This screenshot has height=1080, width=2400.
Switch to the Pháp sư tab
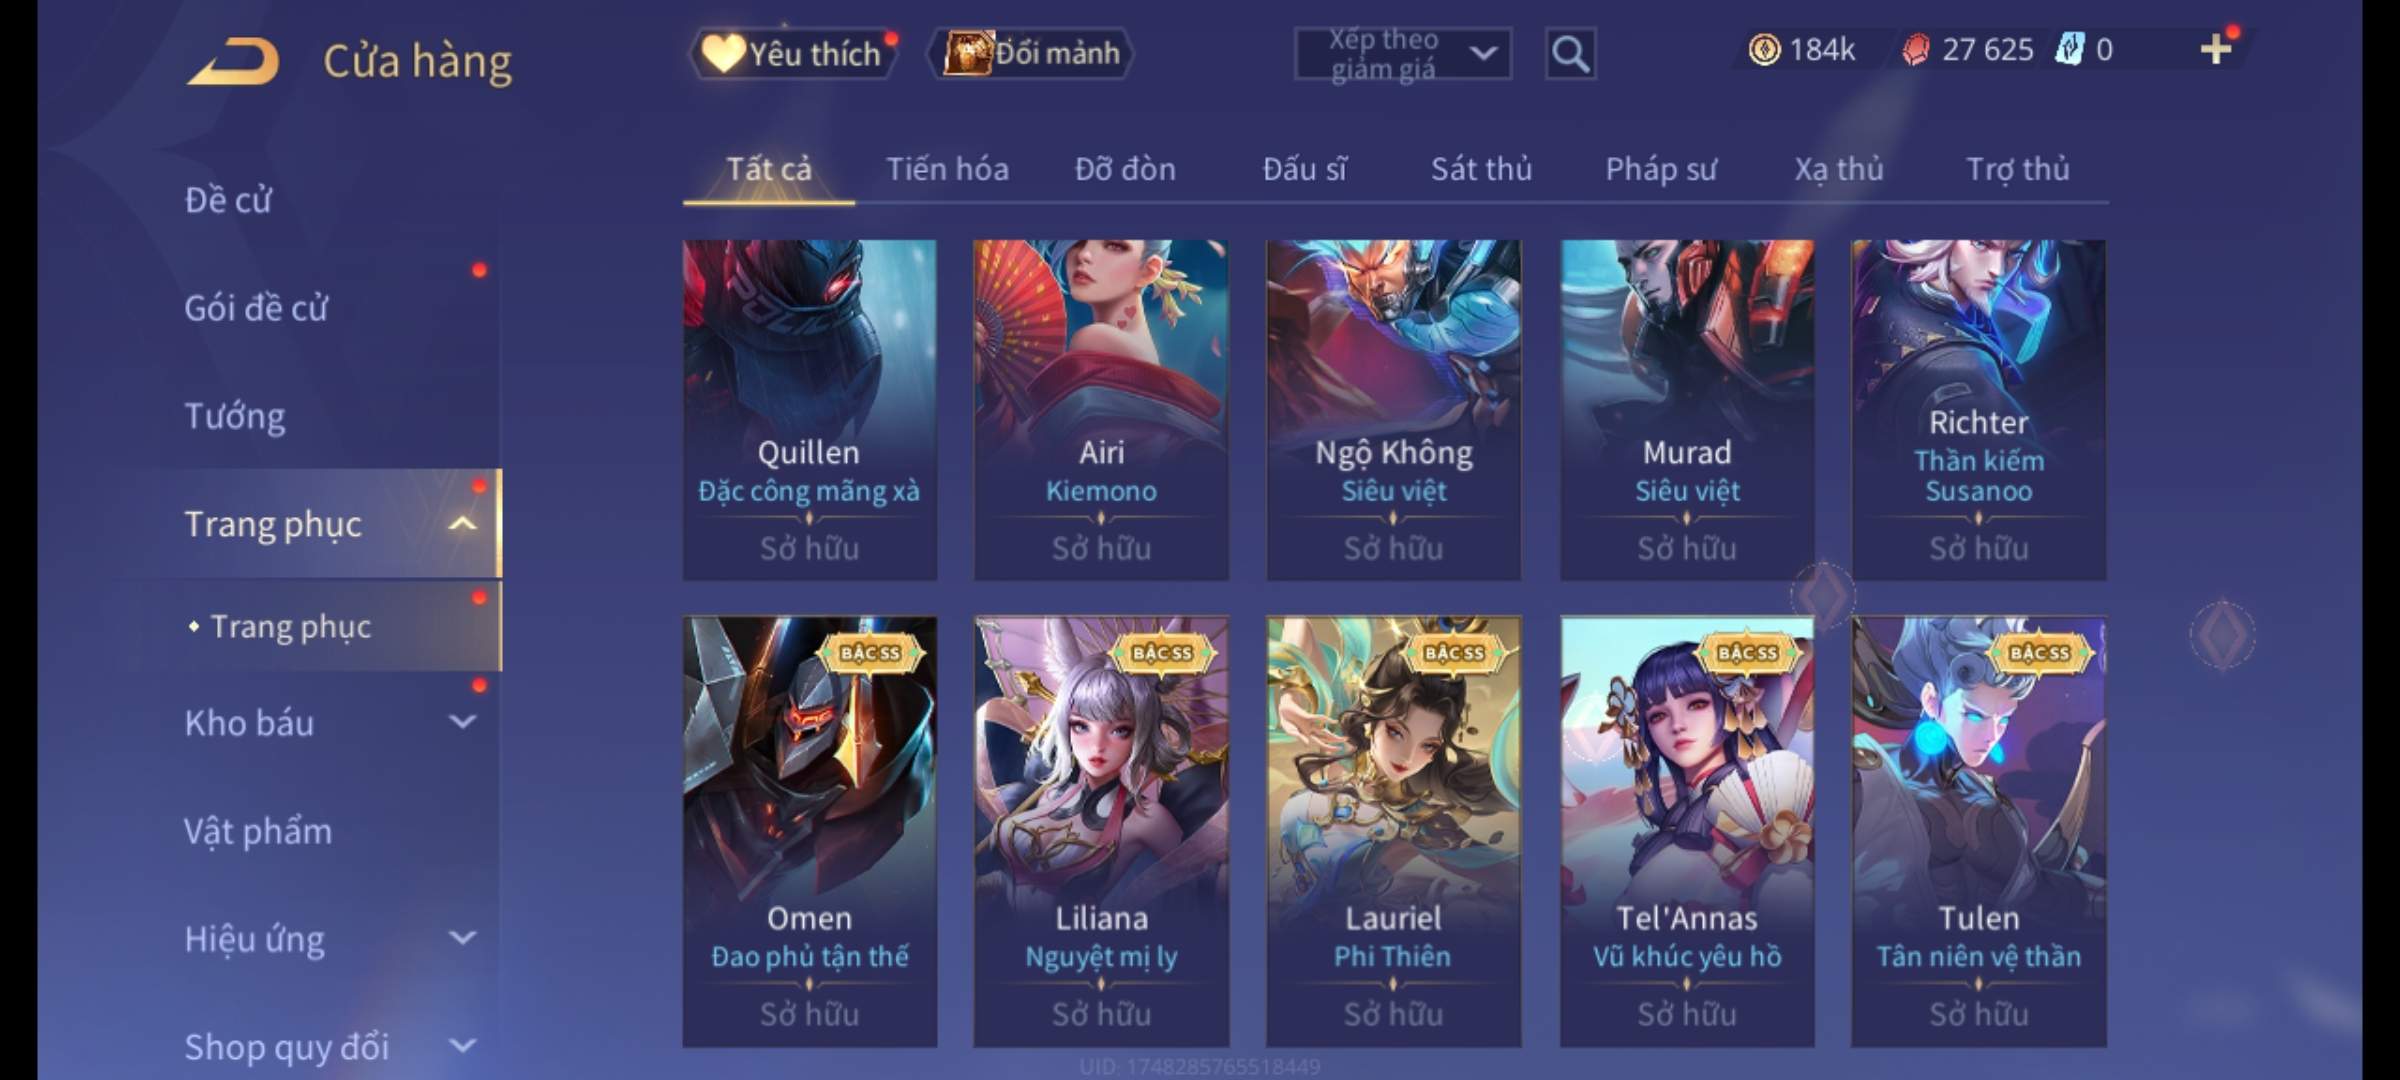(1661, 169)
